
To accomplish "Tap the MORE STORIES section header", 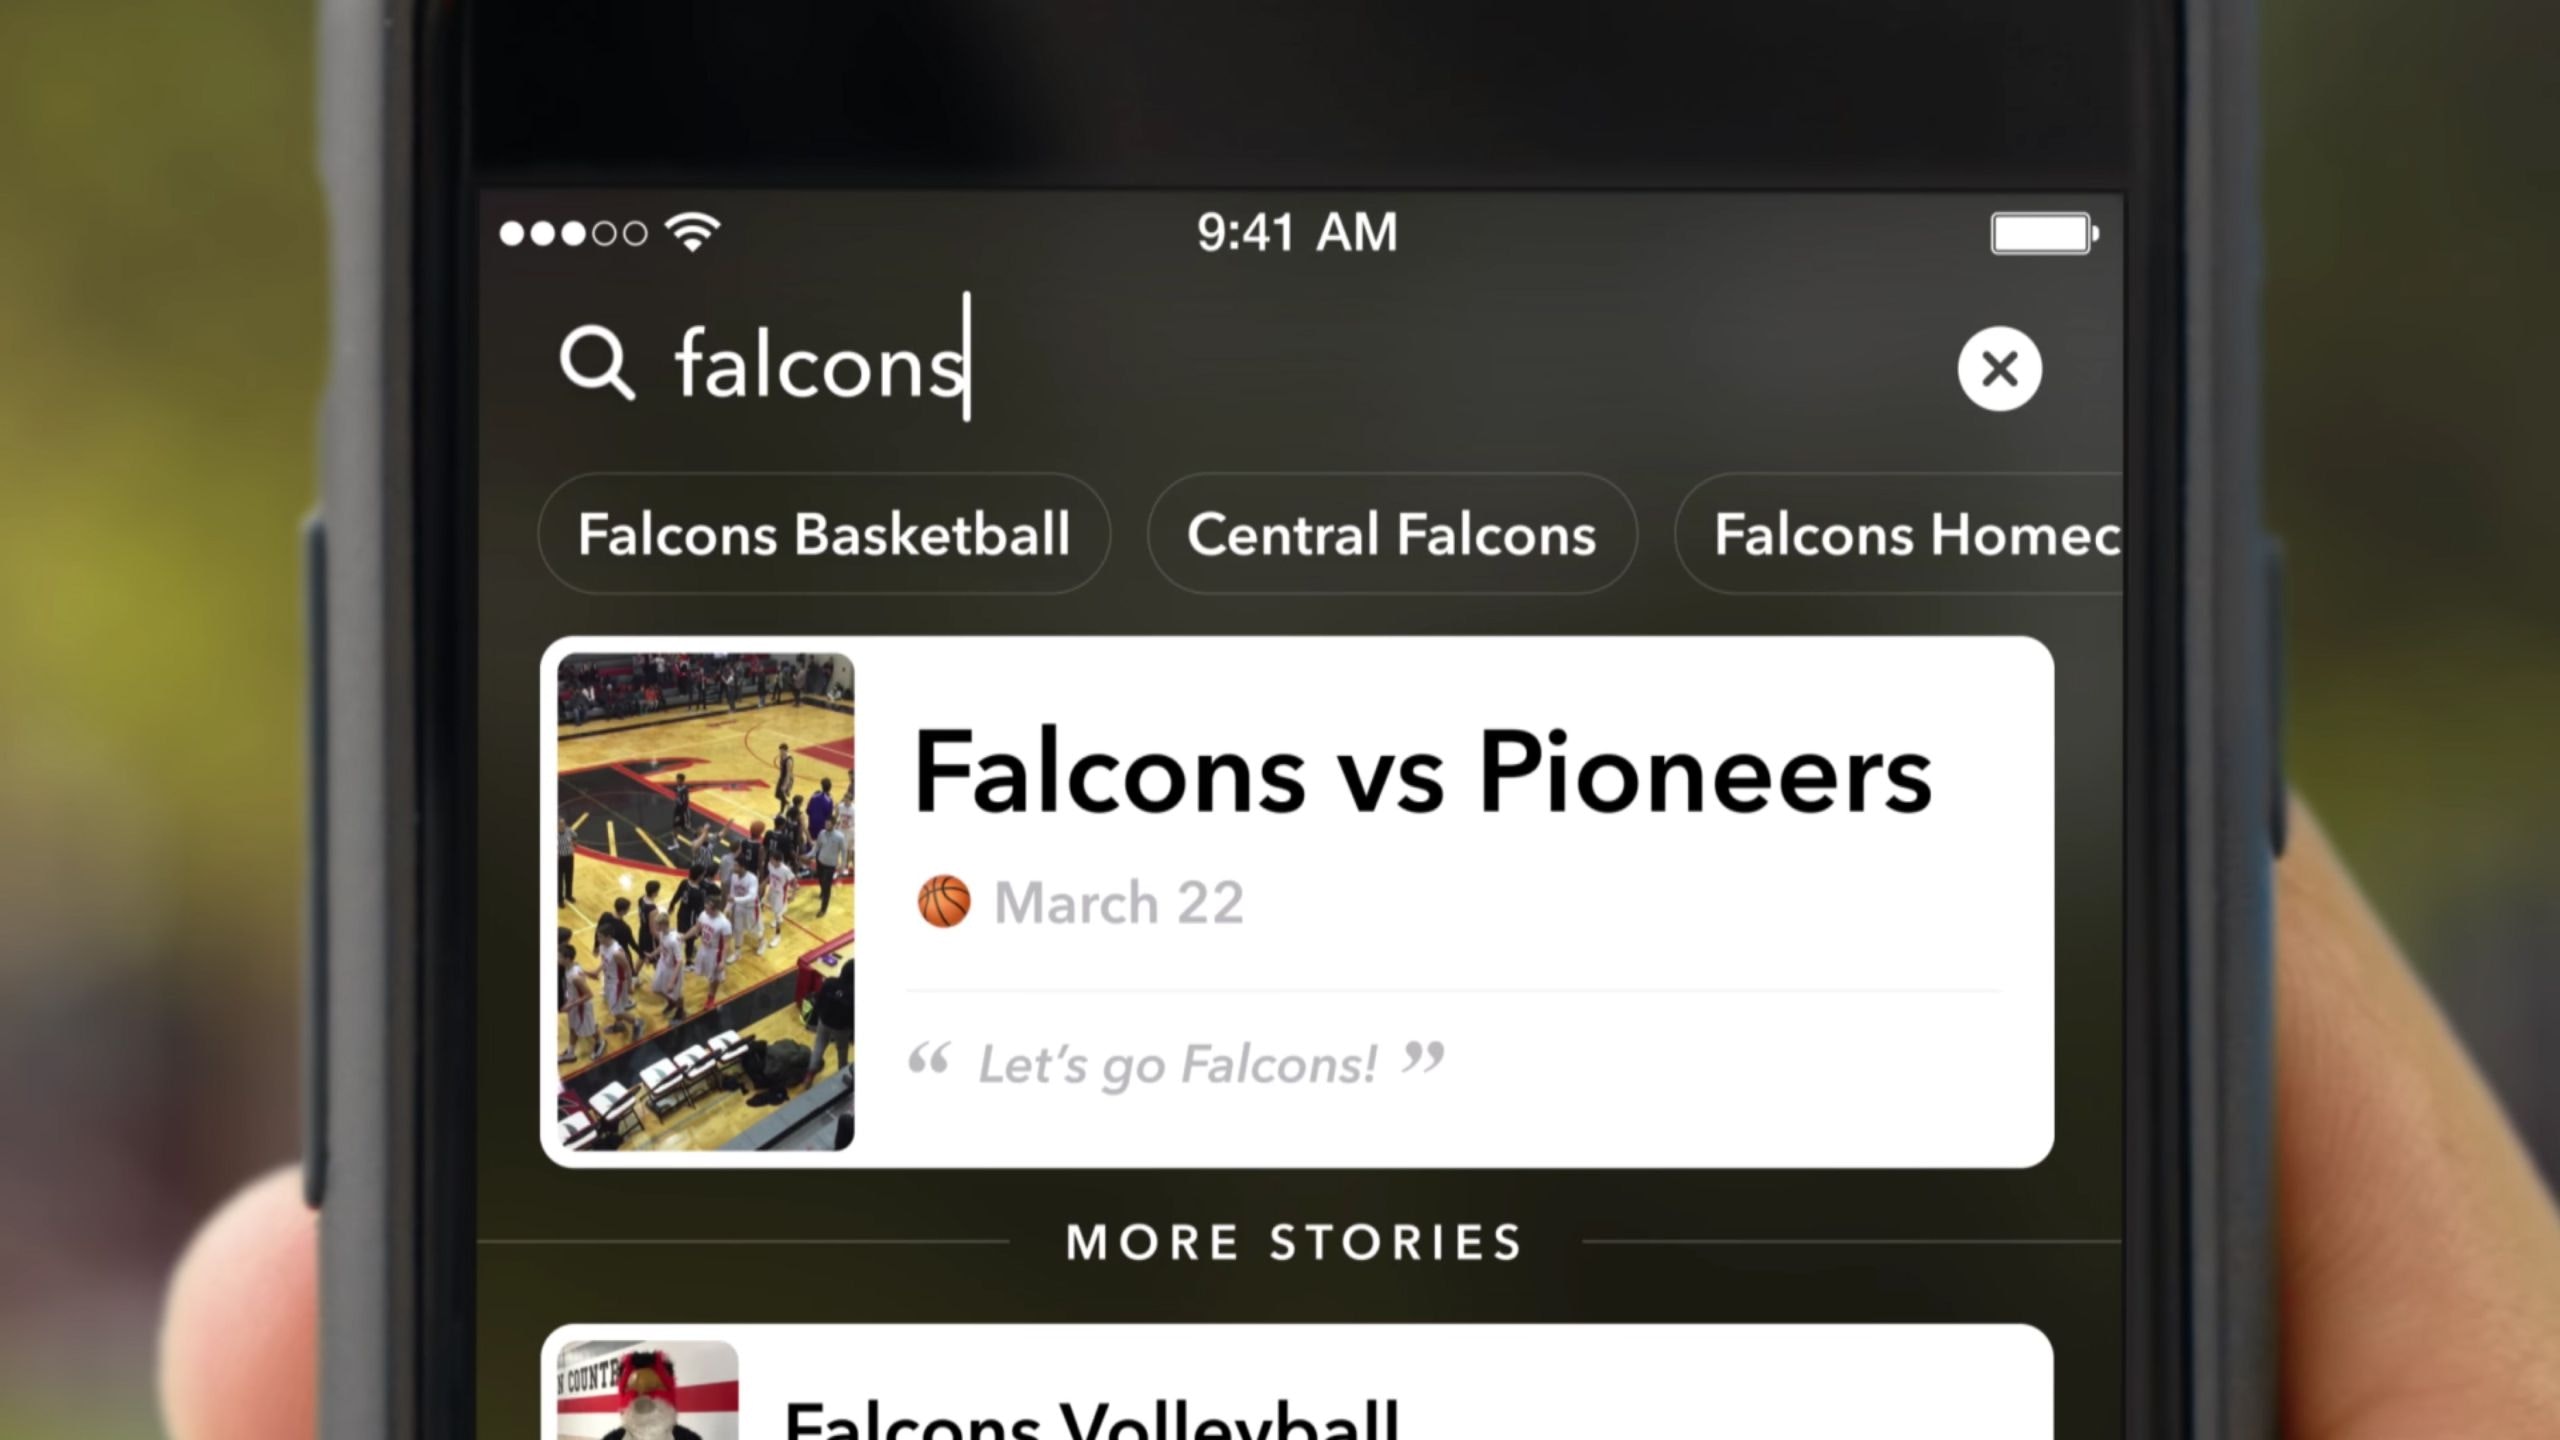I will pyautogui.click(x=1295, y=1243).
